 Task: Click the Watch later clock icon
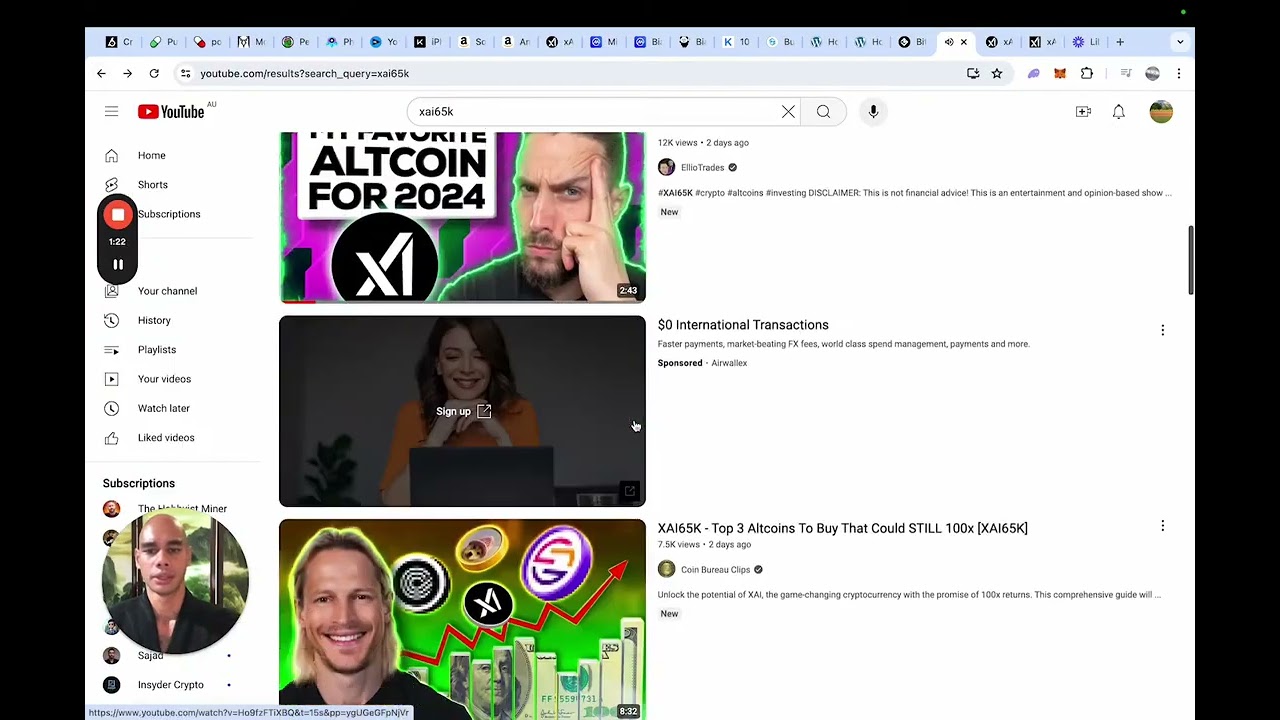click(x=112, y=408)
